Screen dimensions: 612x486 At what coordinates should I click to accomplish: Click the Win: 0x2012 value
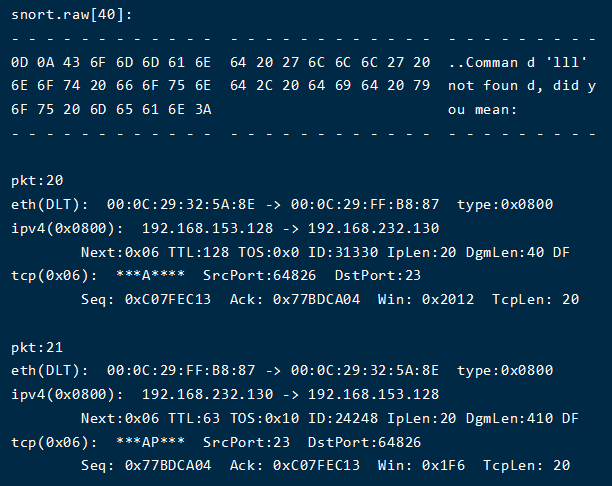point(426,299)
